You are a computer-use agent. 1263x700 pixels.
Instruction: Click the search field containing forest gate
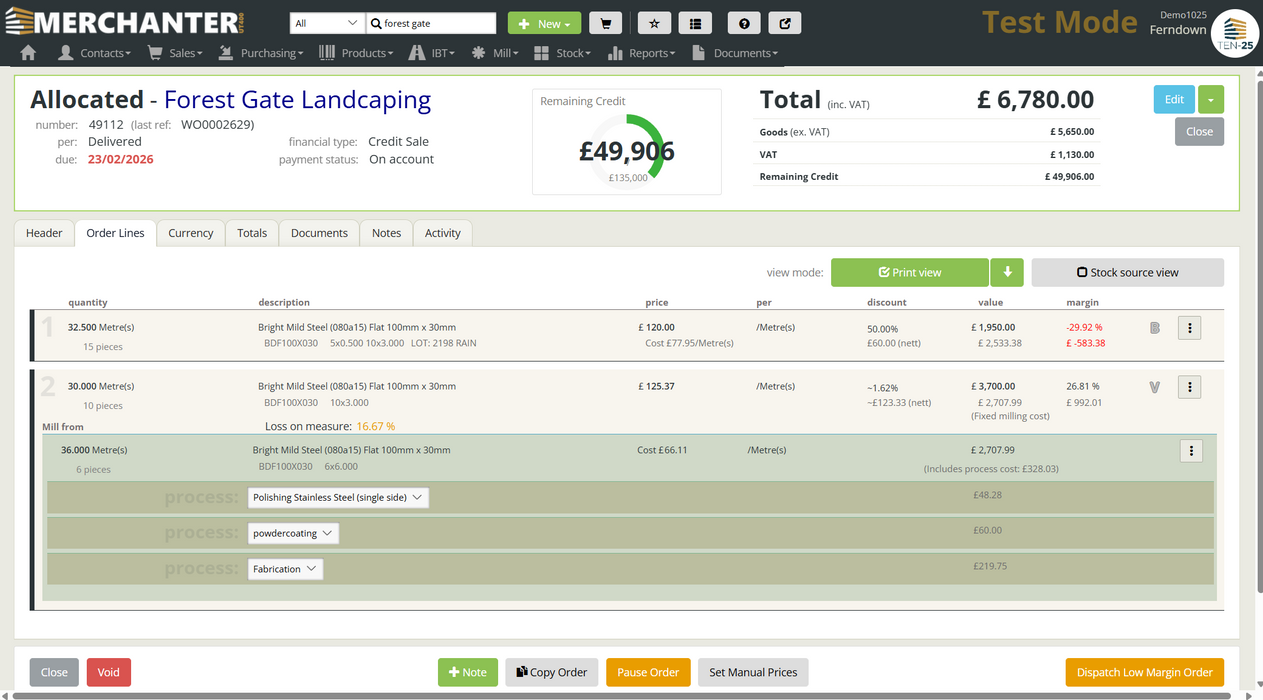click(x=431, y=23)
